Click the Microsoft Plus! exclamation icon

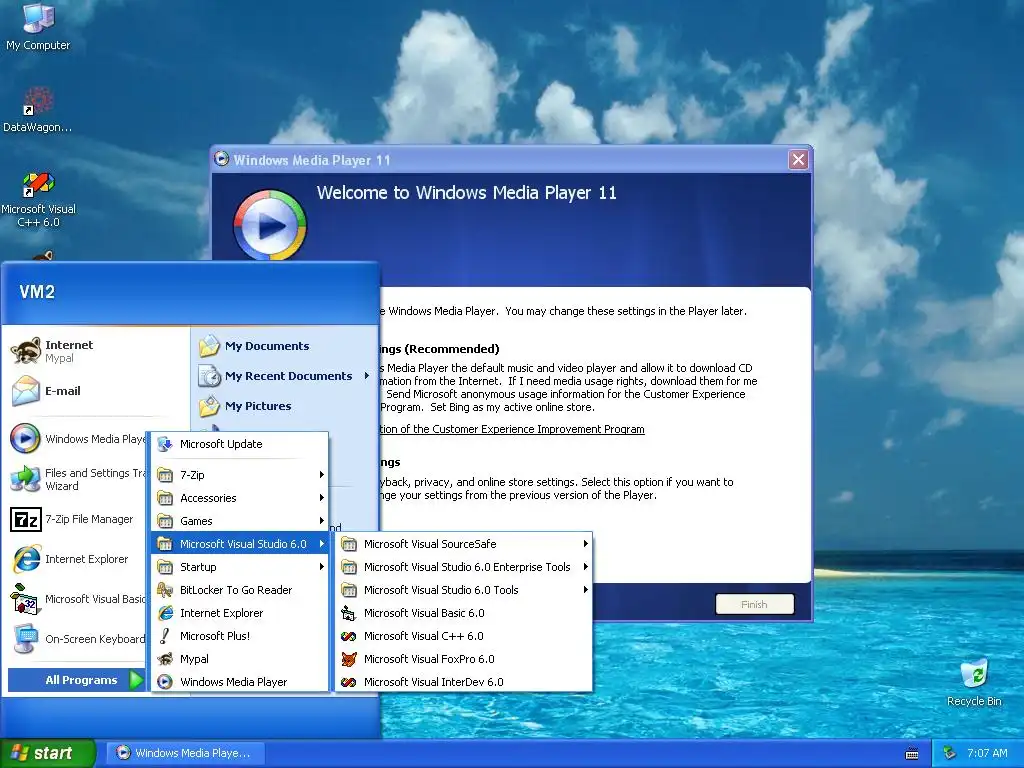point(165,635)
